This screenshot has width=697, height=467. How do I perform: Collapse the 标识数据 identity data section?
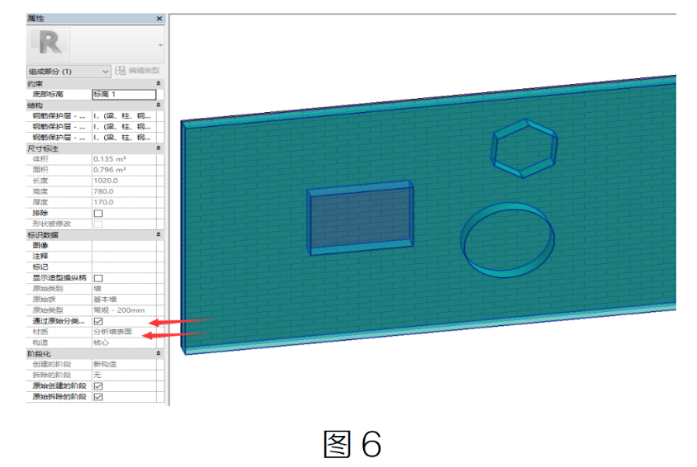point(158,235)
